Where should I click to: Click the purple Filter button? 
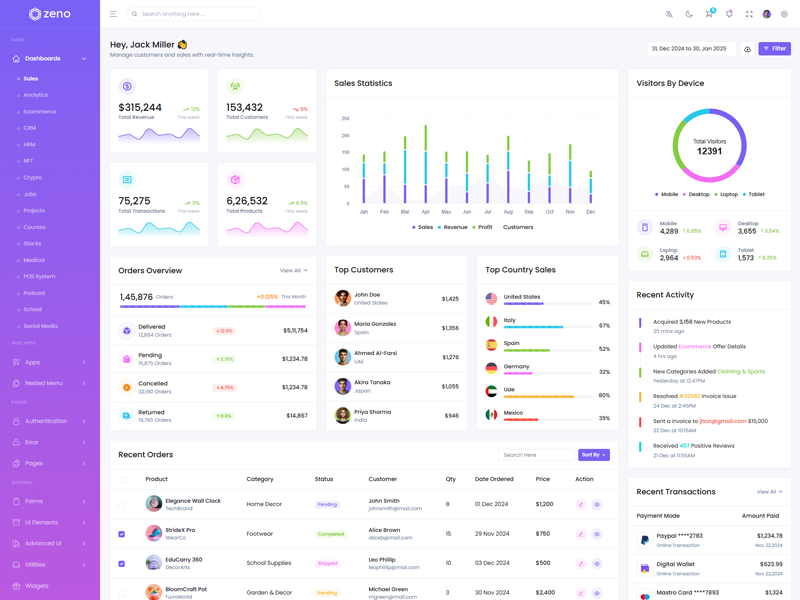[x=774, y=48]
